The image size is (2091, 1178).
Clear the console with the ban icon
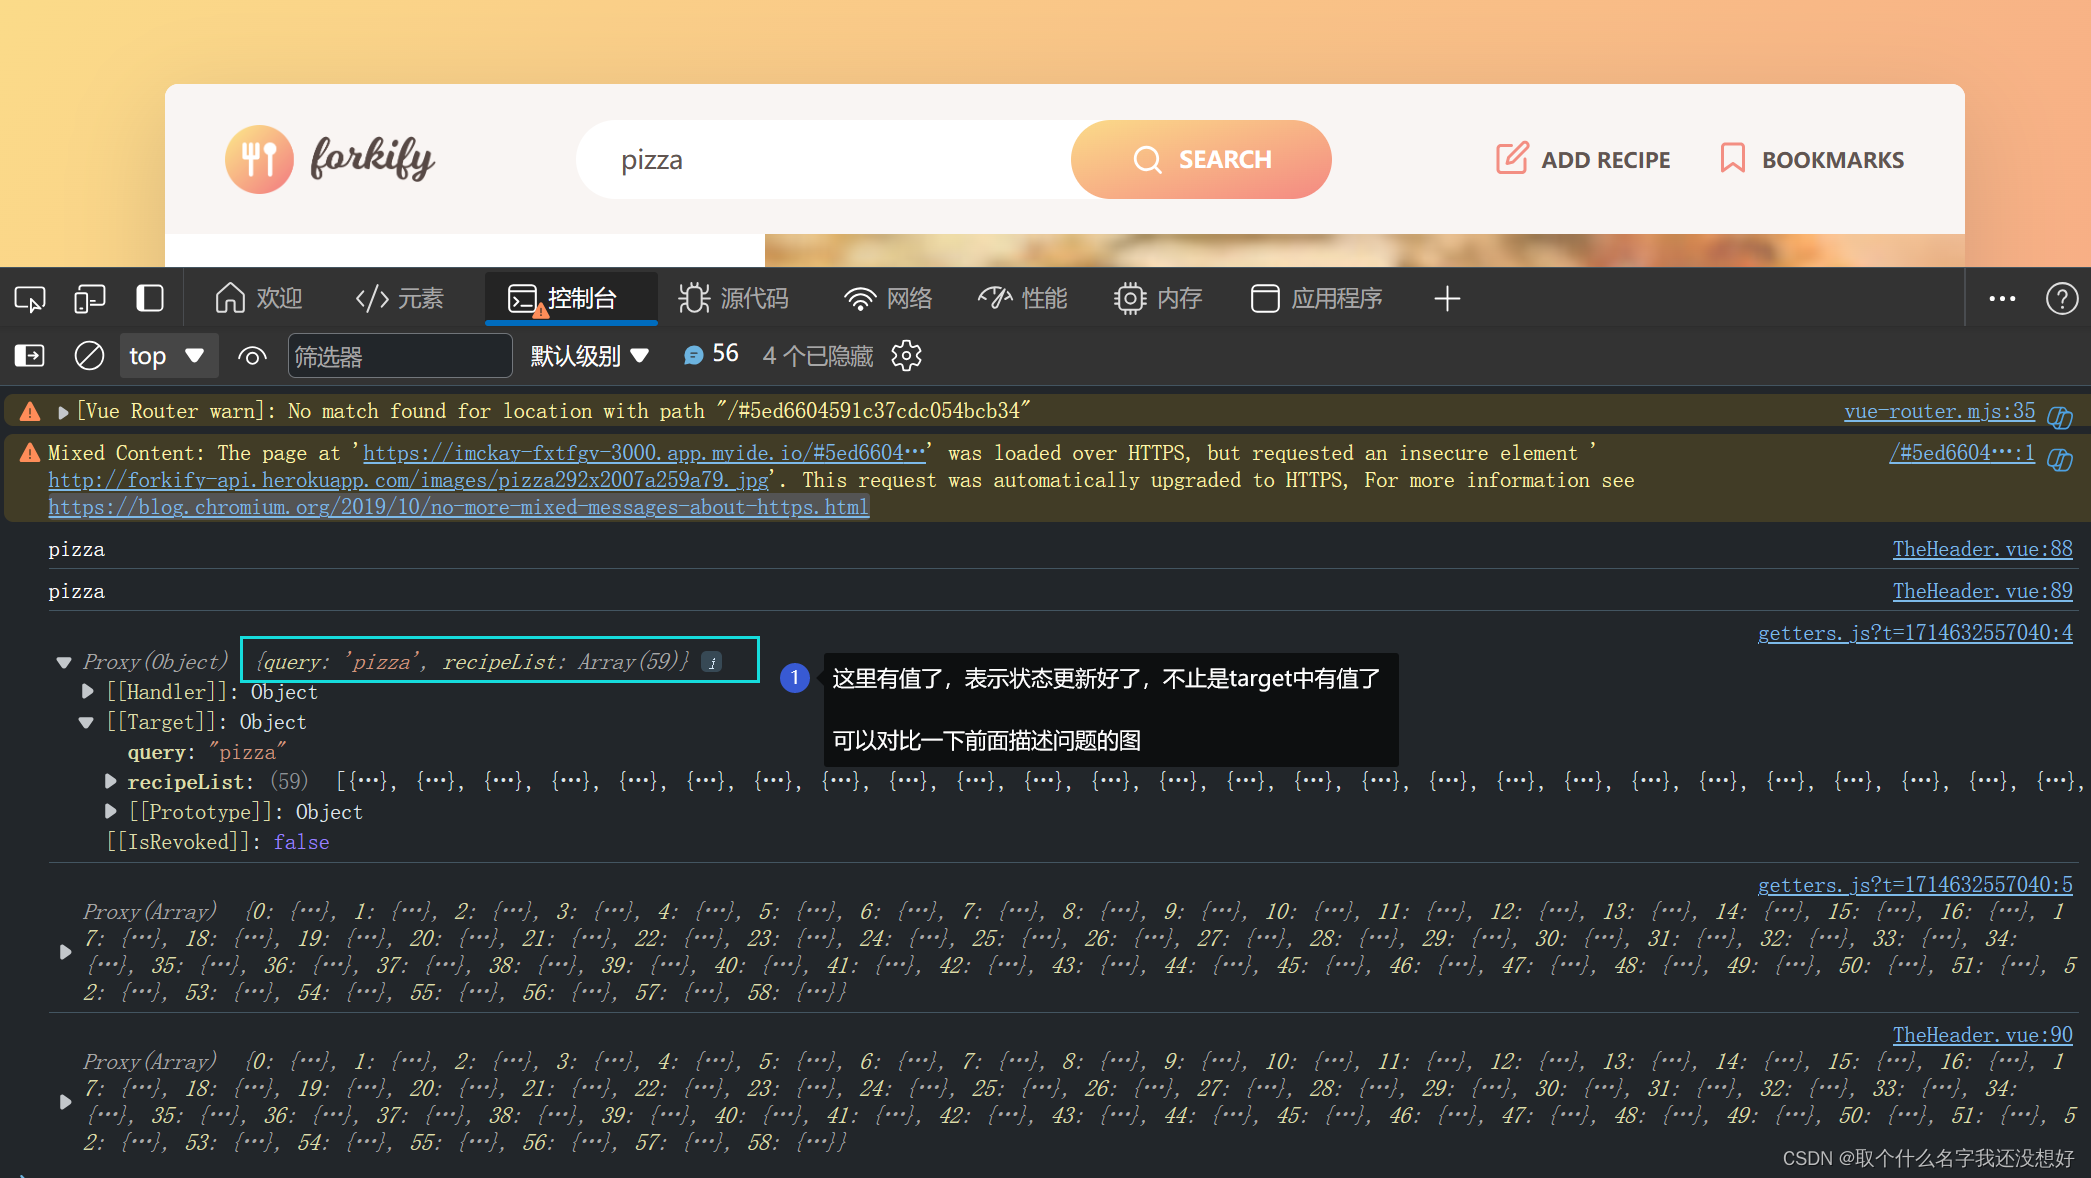click(89, 355)
